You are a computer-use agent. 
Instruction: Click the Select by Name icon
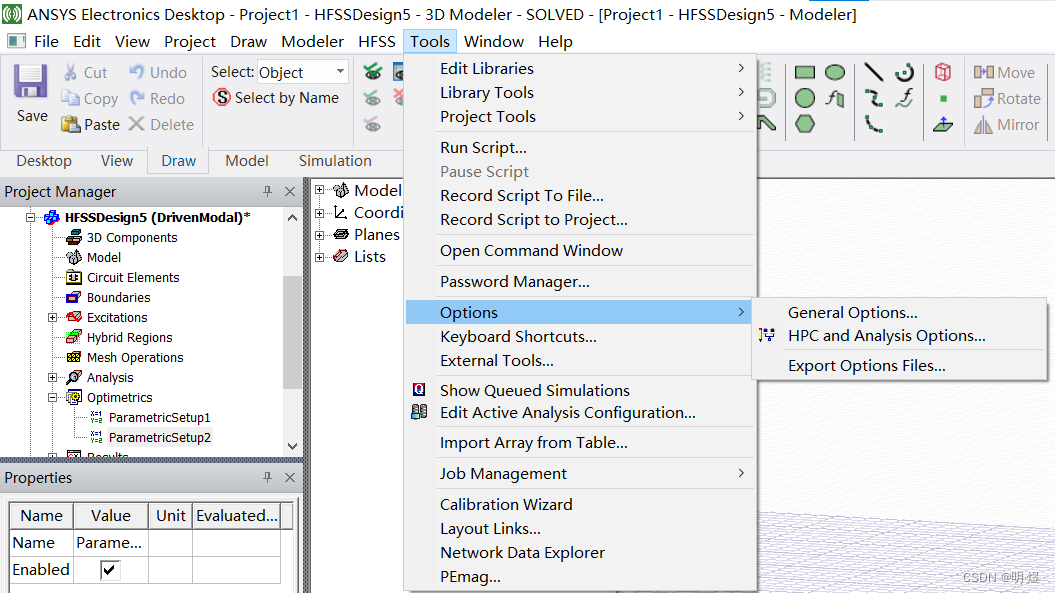(221, 98)
